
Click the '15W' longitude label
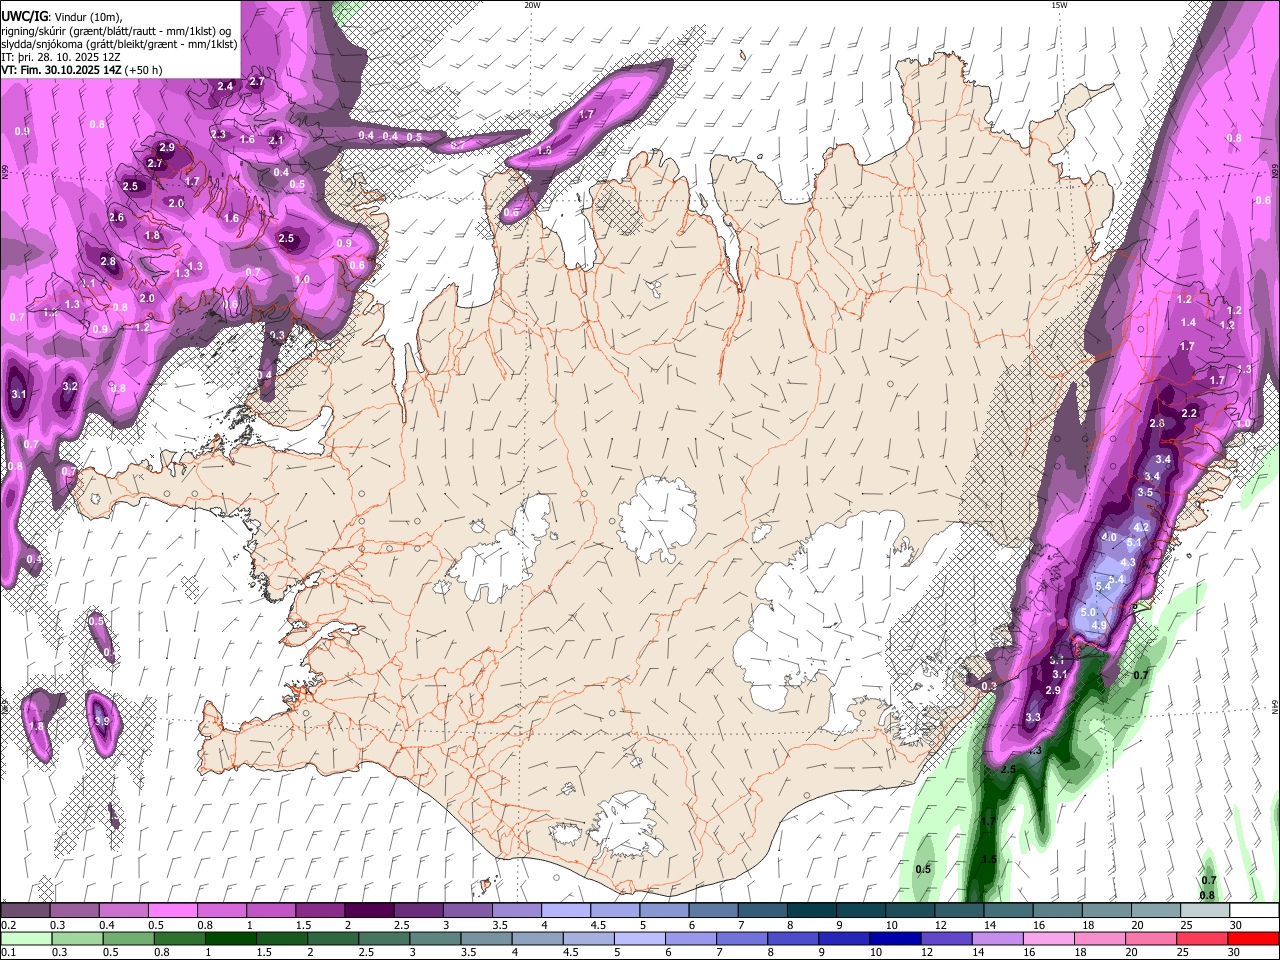click(x=1058, y=5)
